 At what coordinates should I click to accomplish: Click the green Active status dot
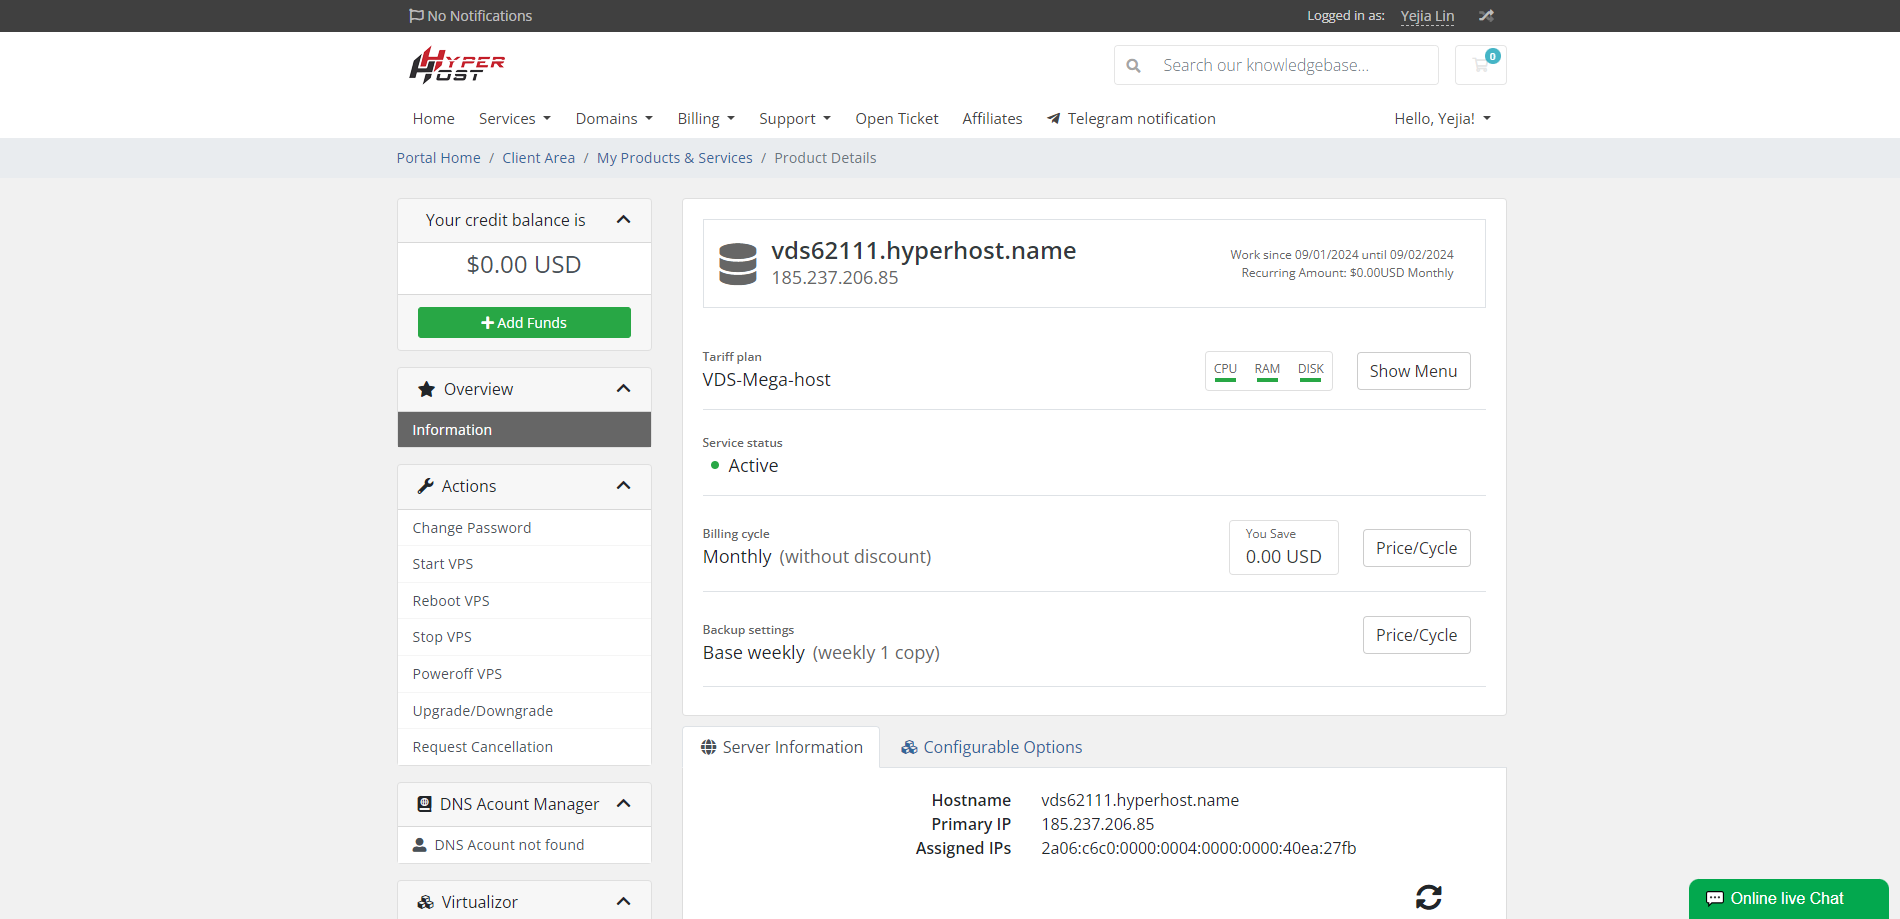[714, 465]
